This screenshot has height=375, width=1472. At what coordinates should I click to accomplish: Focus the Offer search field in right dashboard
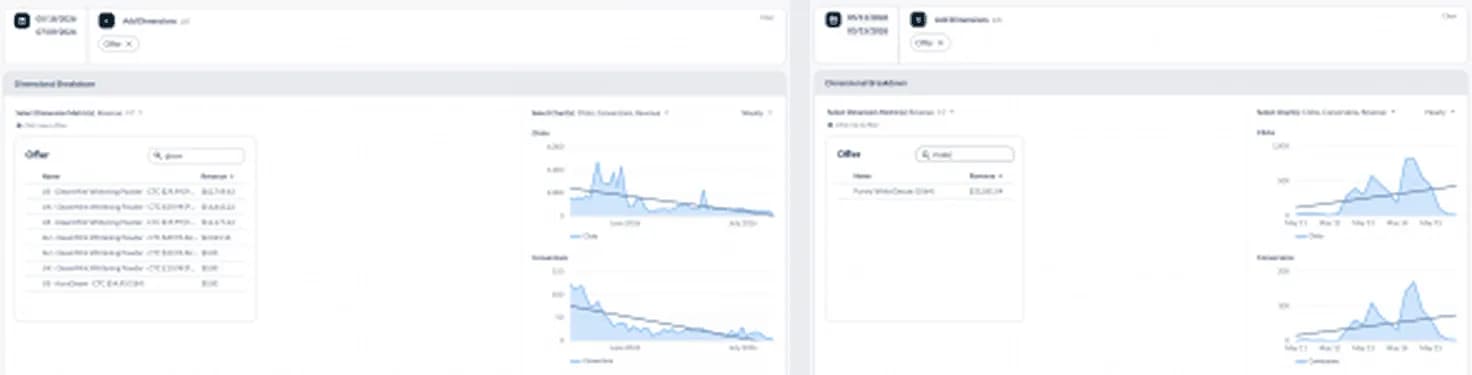(965, 154)
